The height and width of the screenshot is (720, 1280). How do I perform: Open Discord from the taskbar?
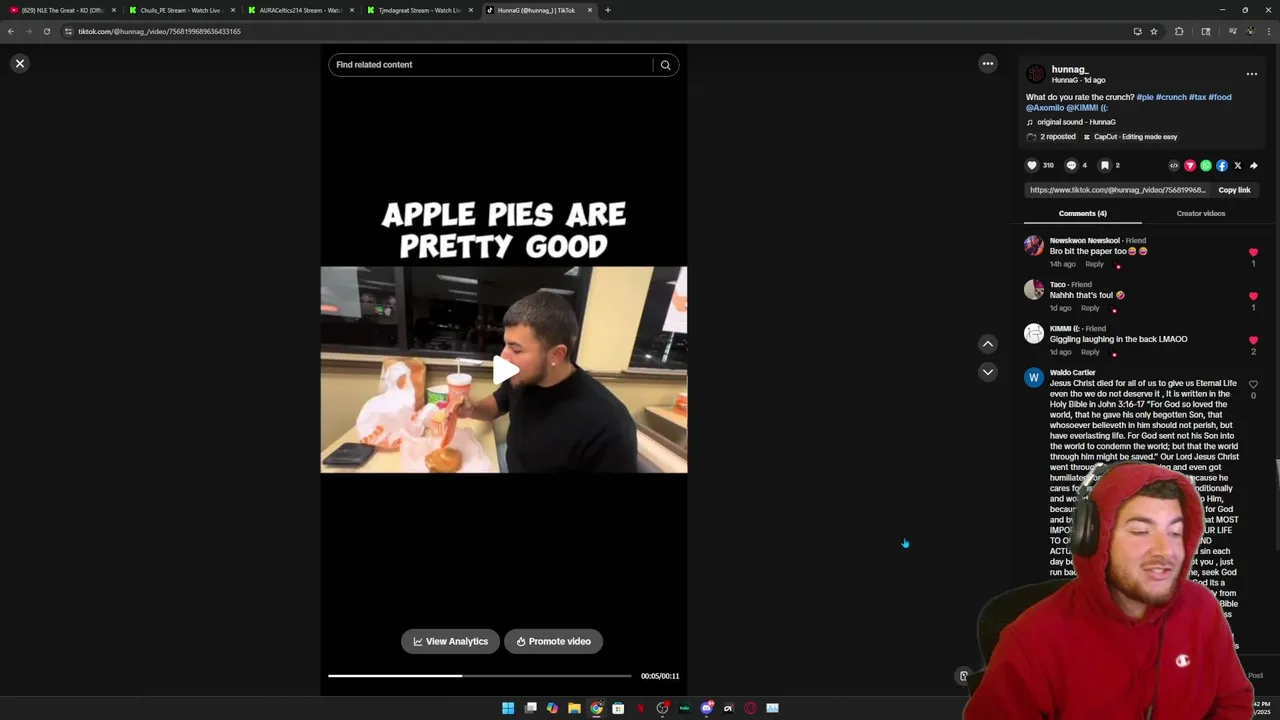[x=706, y=708]
